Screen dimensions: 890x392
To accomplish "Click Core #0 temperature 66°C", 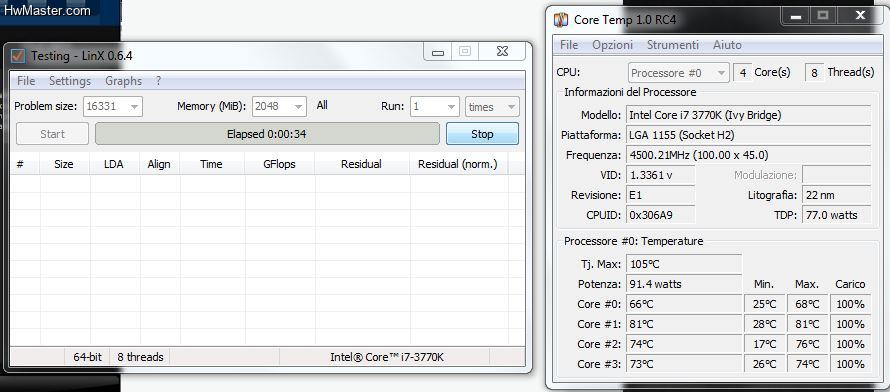I will pyautogui.click(x=684, y=304).
